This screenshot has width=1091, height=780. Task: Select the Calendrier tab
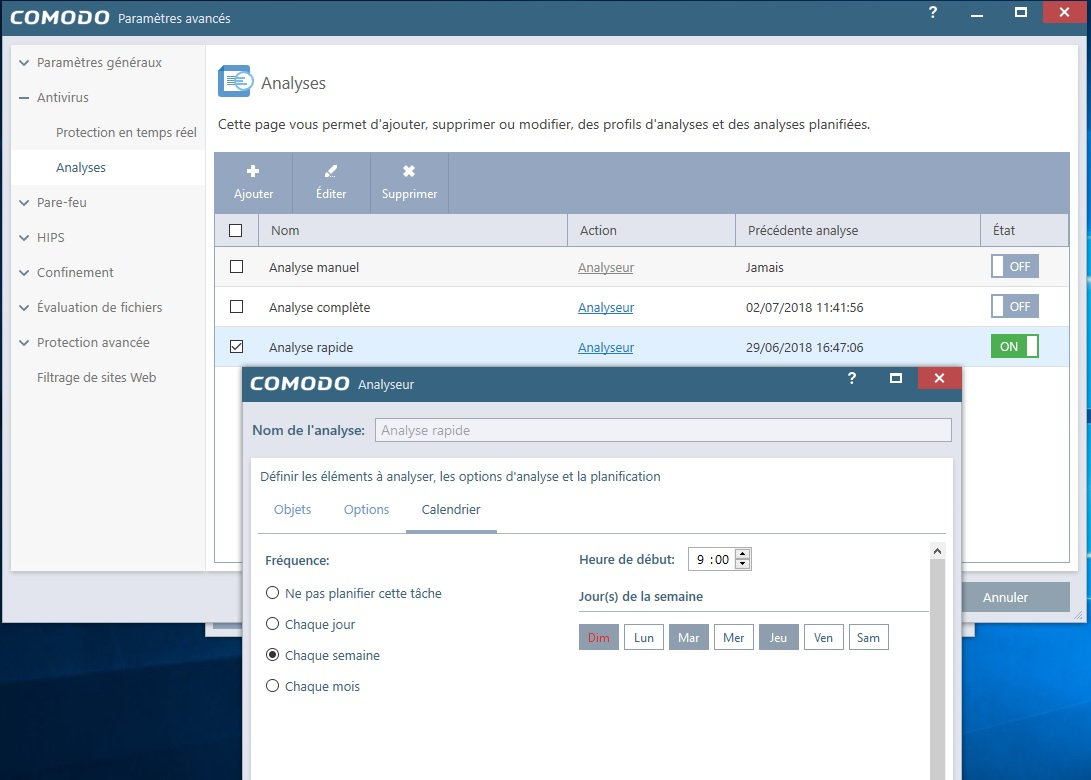[x=451, y=509]
